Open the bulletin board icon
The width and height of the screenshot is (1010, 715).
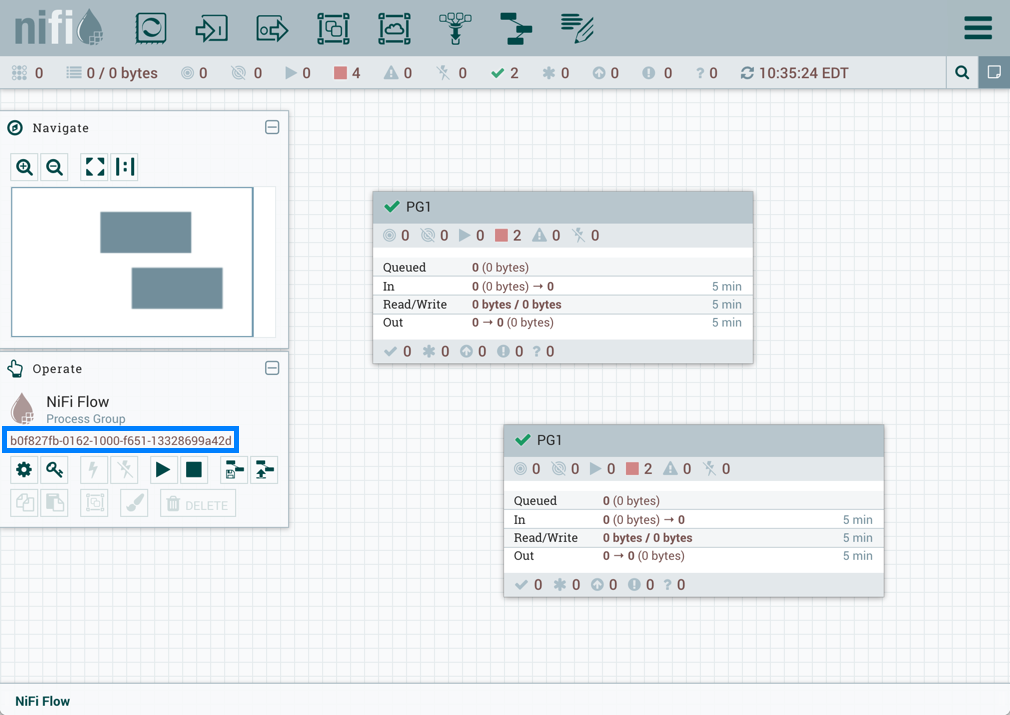click(x=994, y=73)
